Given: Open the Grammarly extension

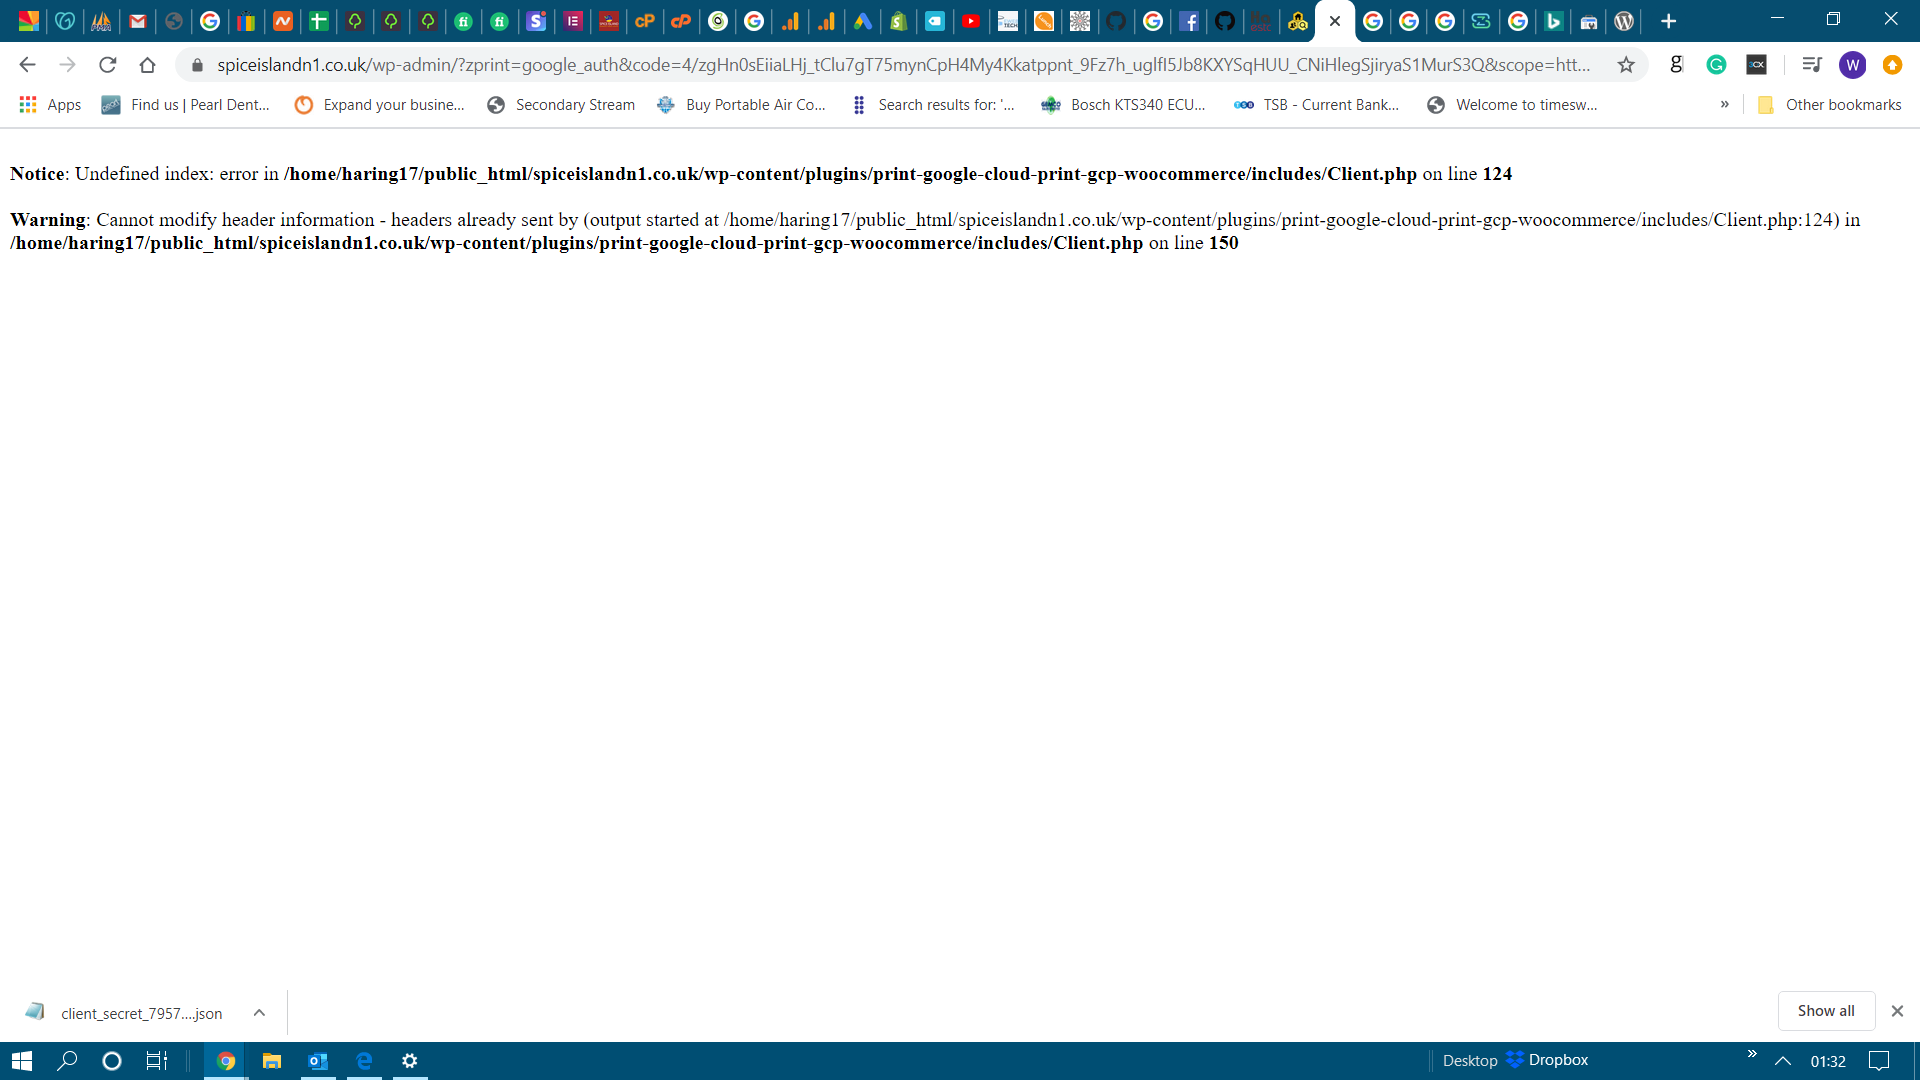Looking at the screenshot, I should click(1716, 64).
